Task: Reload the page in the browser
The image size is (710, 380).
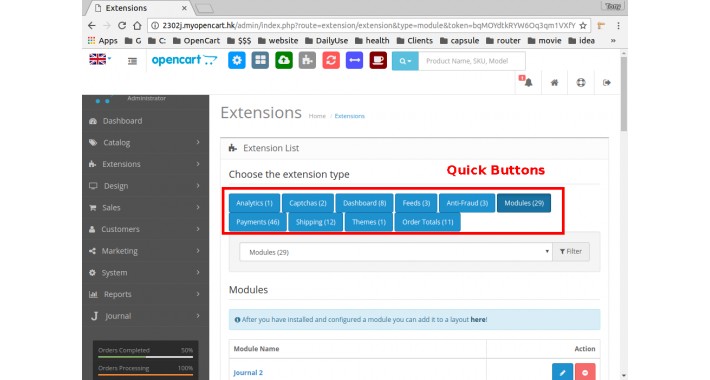Action: (x=122, y=25)
